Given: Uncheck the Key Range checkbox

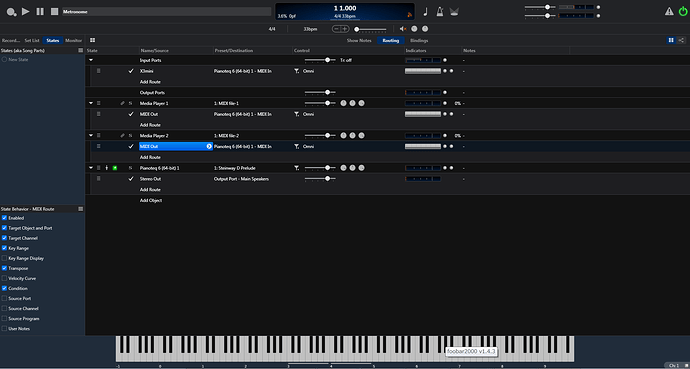Looking at the screenshot, I should click(4, 248).
